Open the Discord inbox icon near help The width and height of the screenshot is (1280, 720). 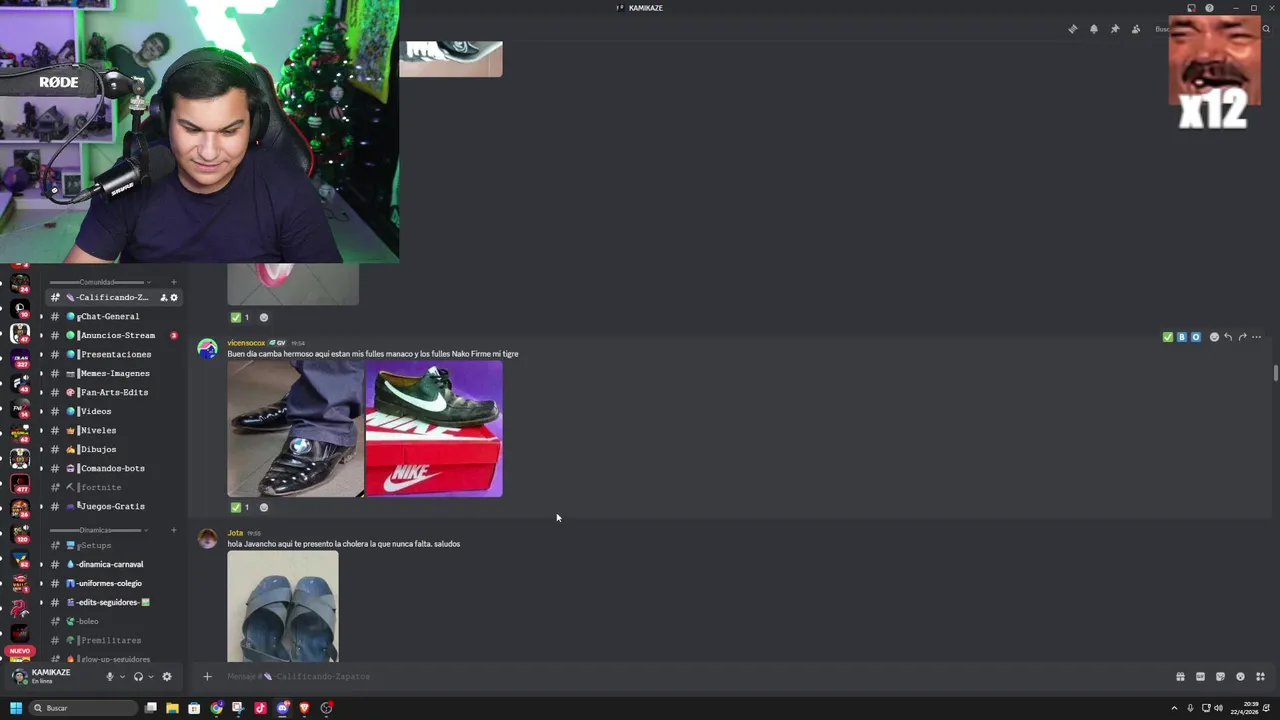1191,8
